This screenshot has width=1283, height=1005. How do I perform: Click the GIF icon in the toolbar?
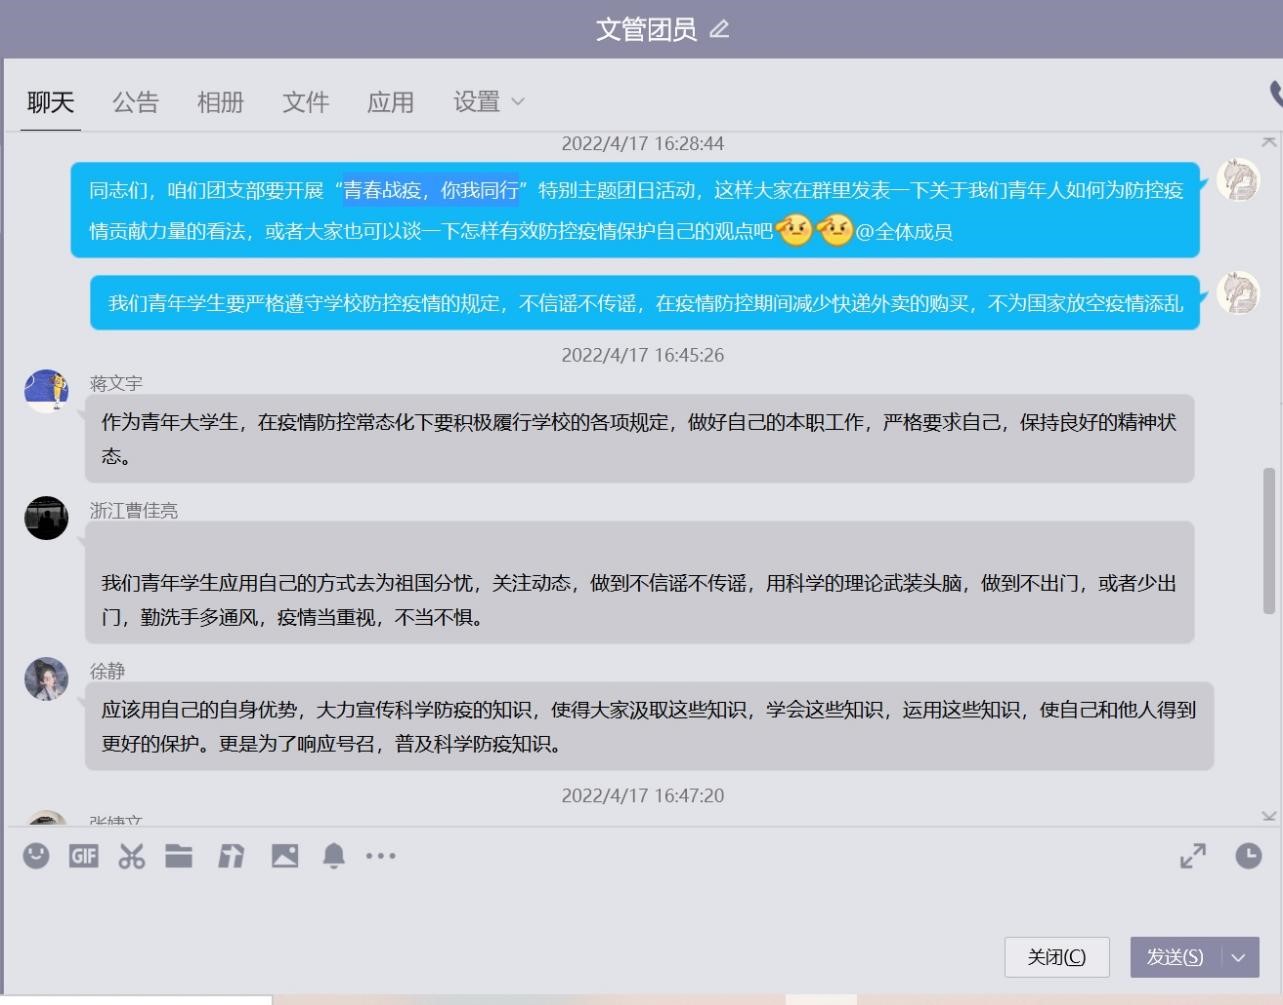[x=84, y=856]
